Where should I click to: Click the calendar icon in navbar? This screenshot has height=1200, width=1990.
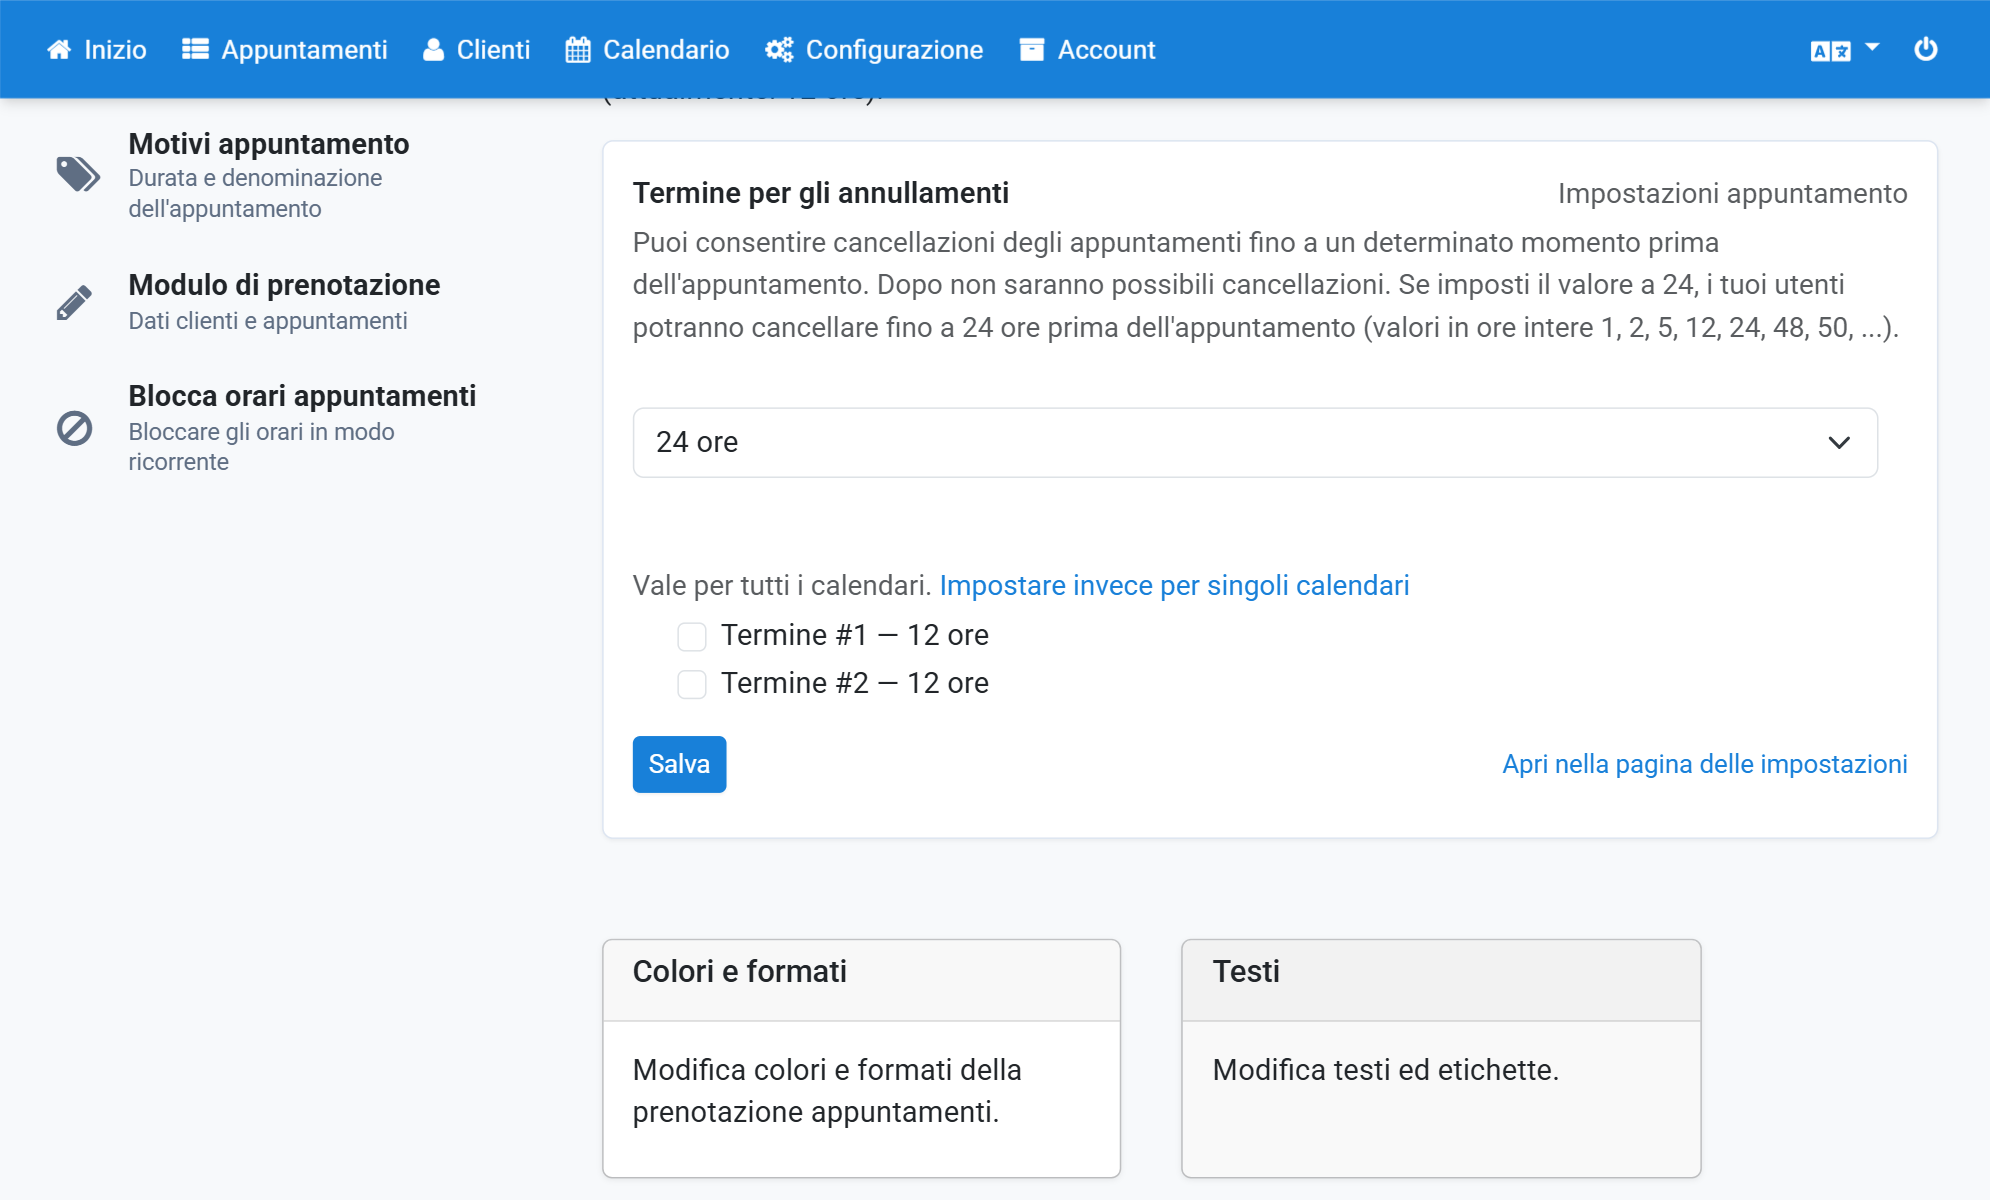pos(578,50)
